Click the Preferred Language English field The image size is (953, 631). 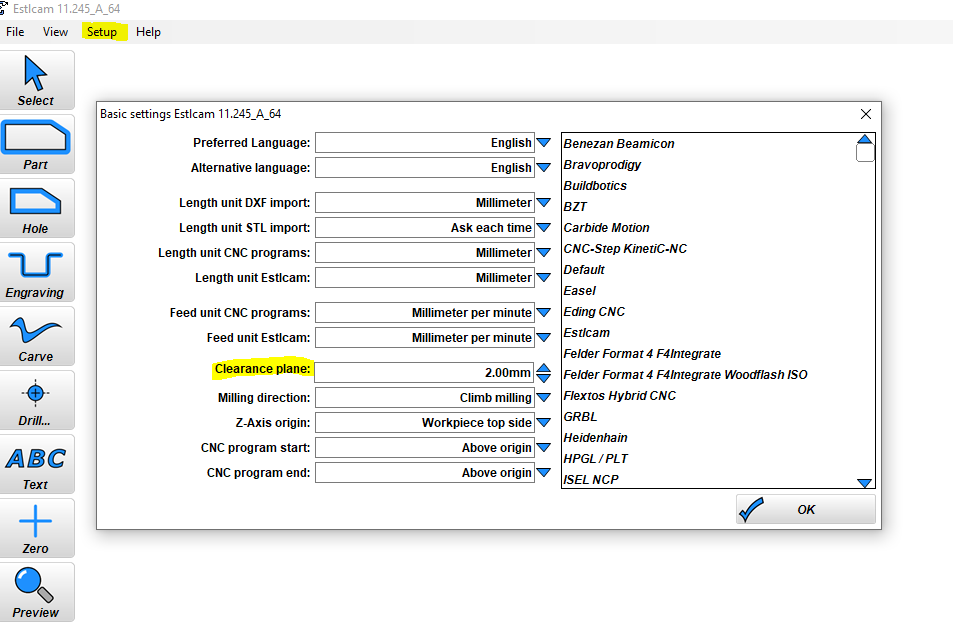tap(425, 143)
